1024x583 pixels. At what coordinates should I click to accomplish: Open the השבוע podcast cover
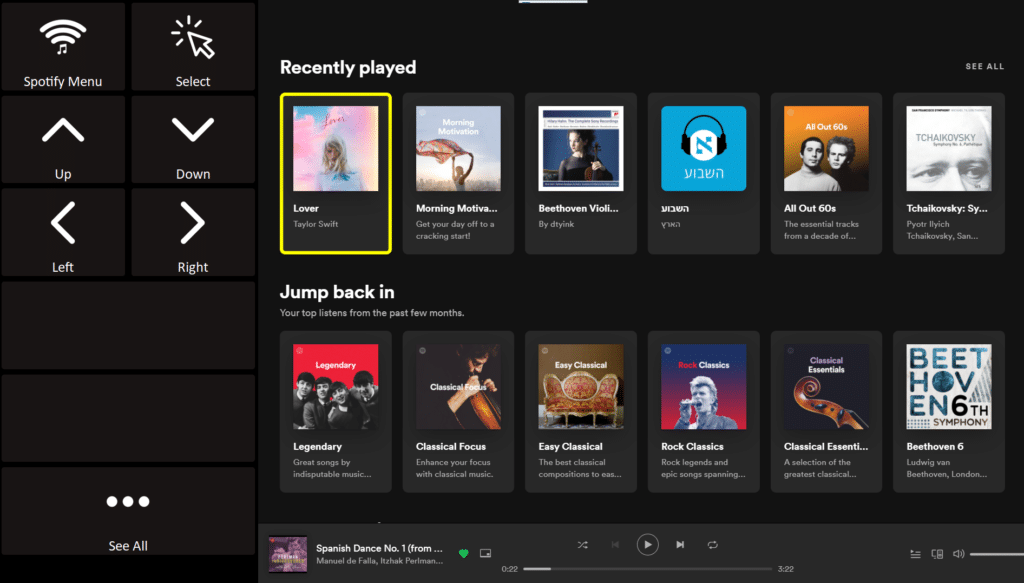[703, 149]
